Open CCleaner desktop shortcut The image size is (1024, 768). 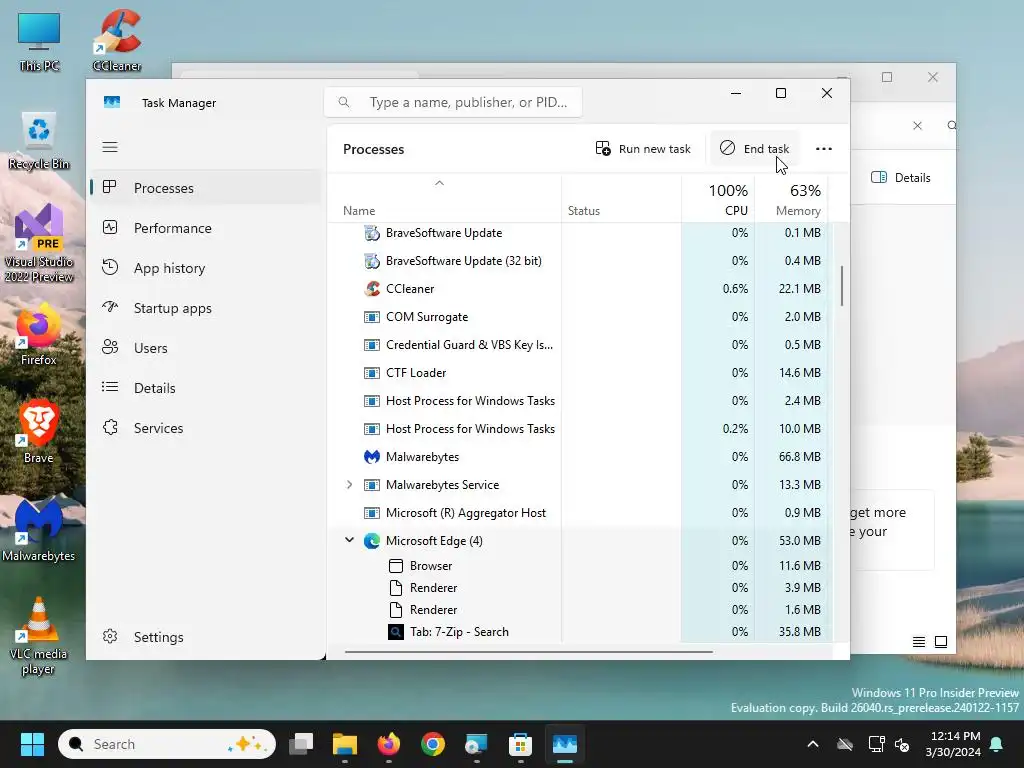point(117,40)
